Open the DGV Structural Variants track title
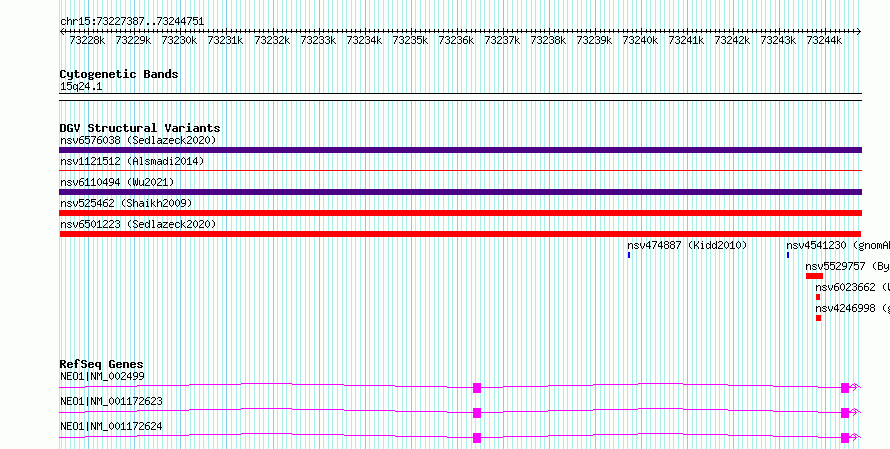The width and height of the screenshot is (890, 449). coord(140,128)
